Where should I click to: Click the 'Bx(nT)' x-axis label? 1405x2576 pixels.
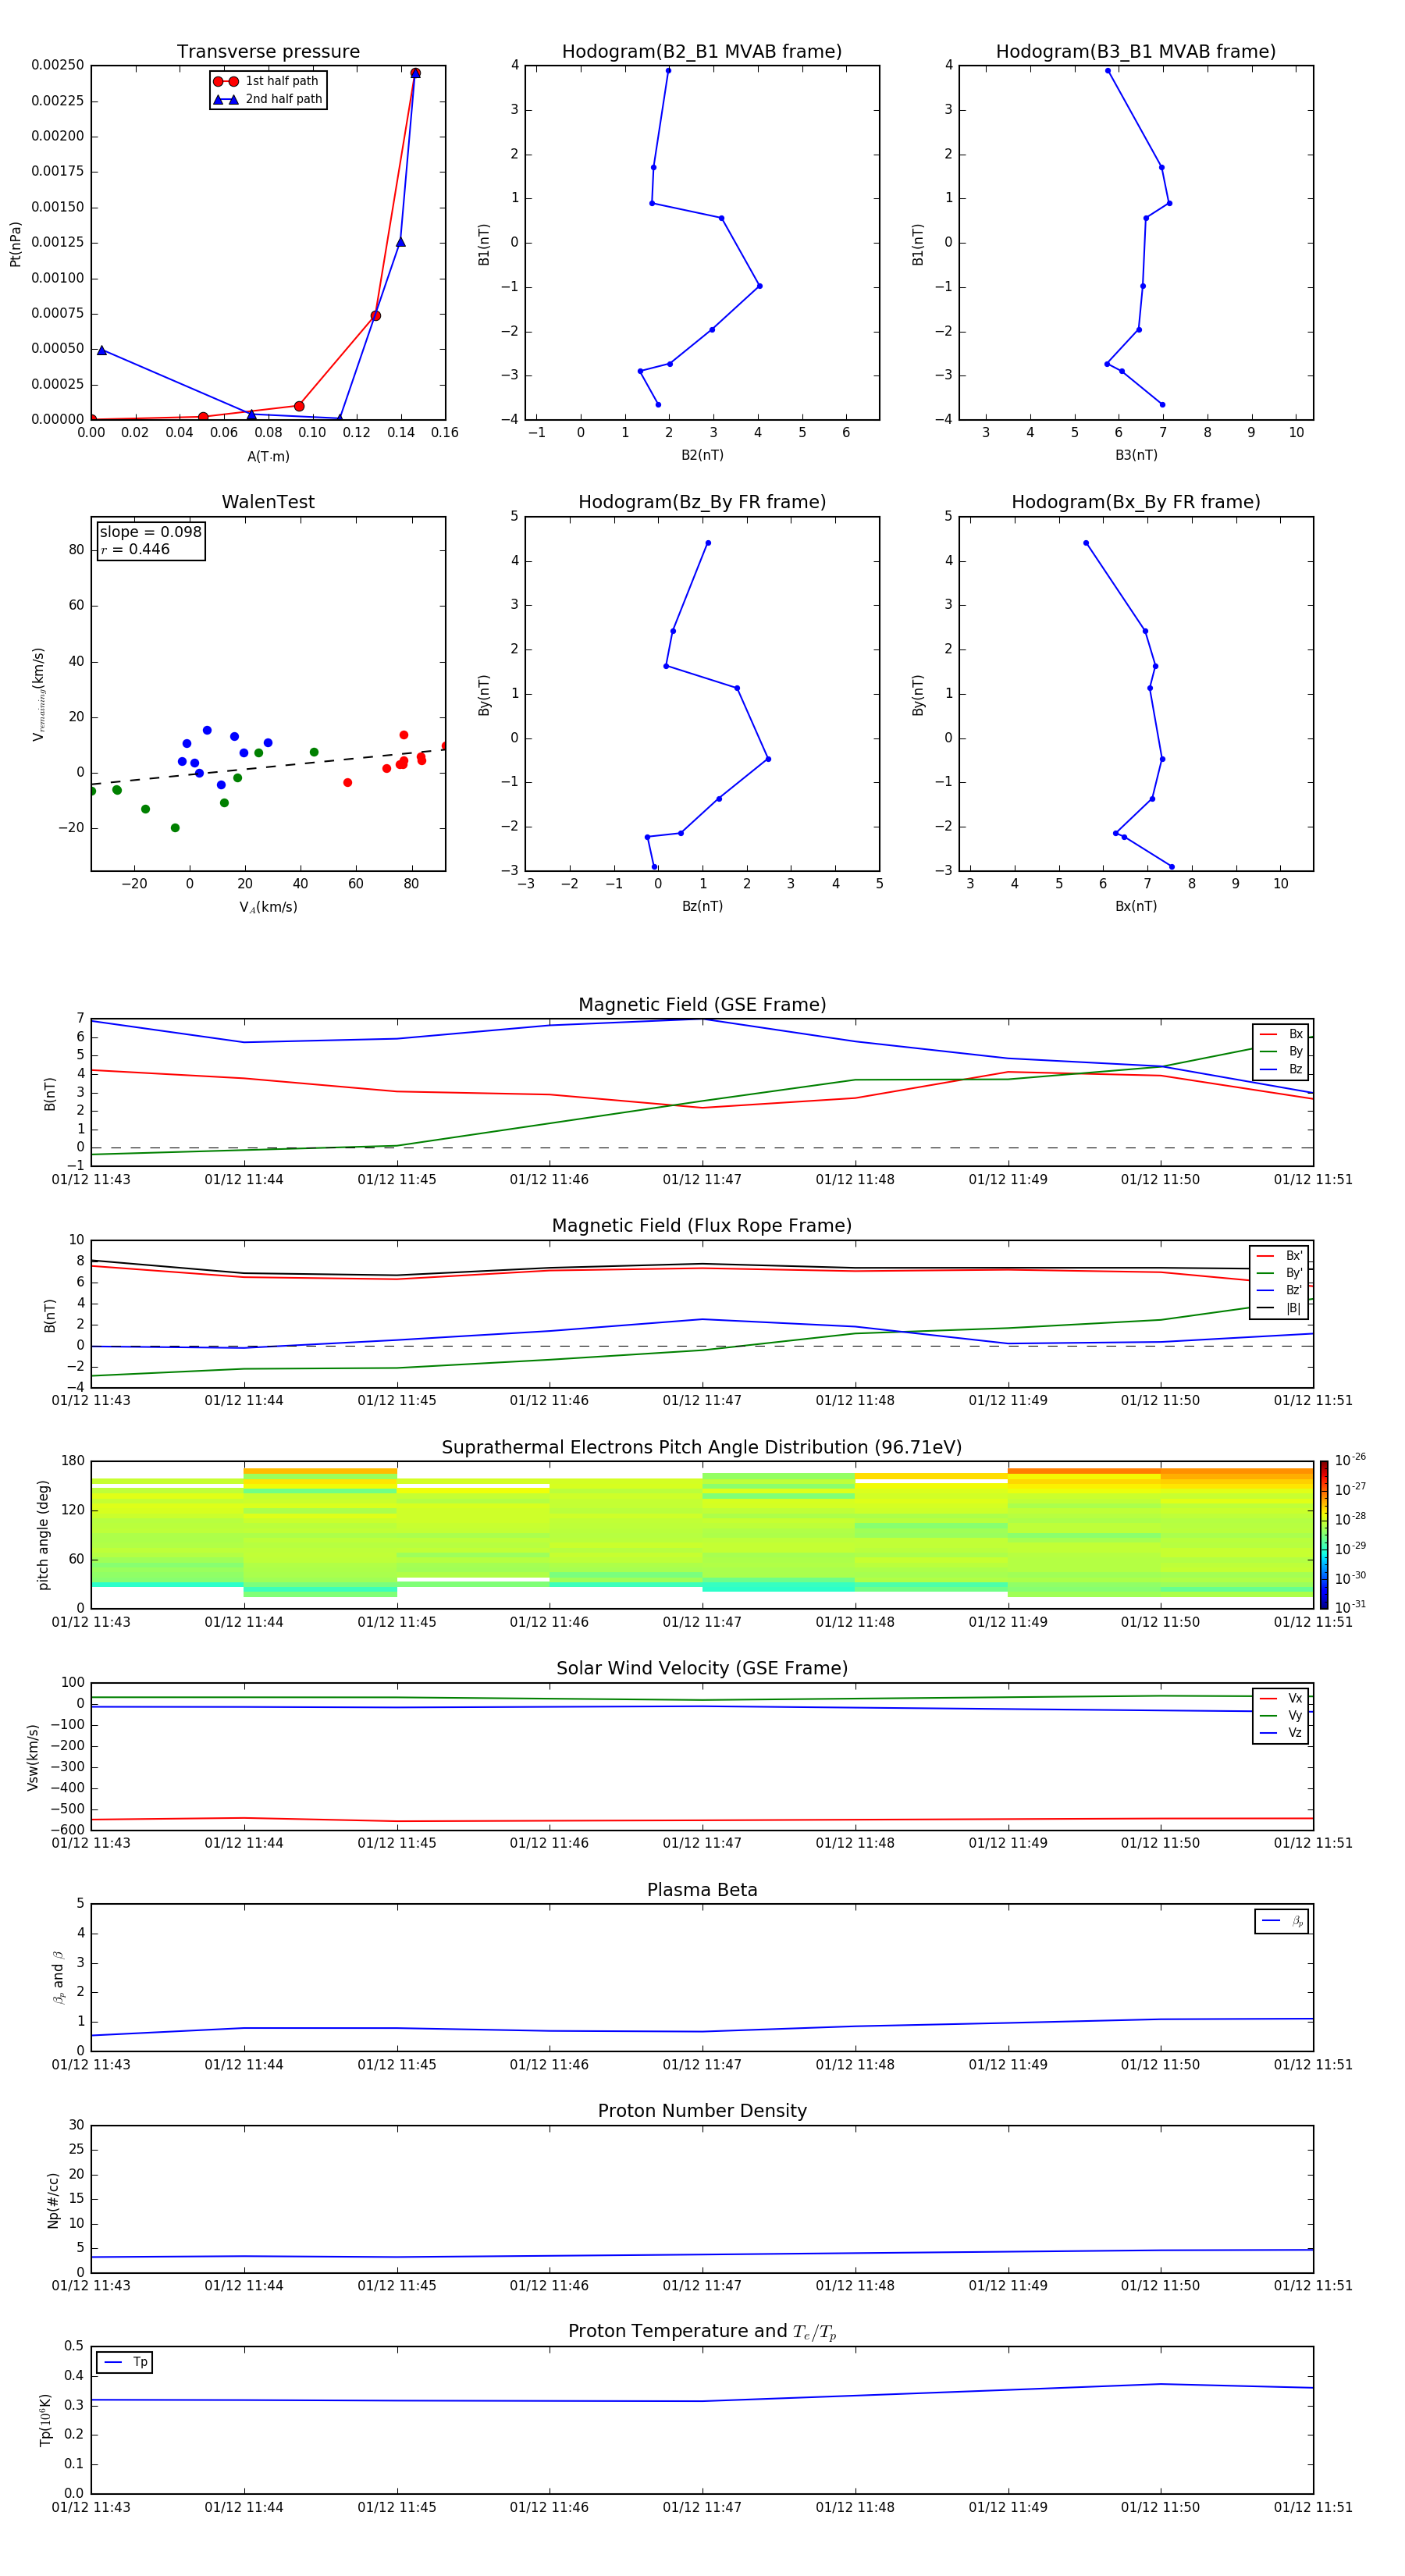tap(1136, 906)
